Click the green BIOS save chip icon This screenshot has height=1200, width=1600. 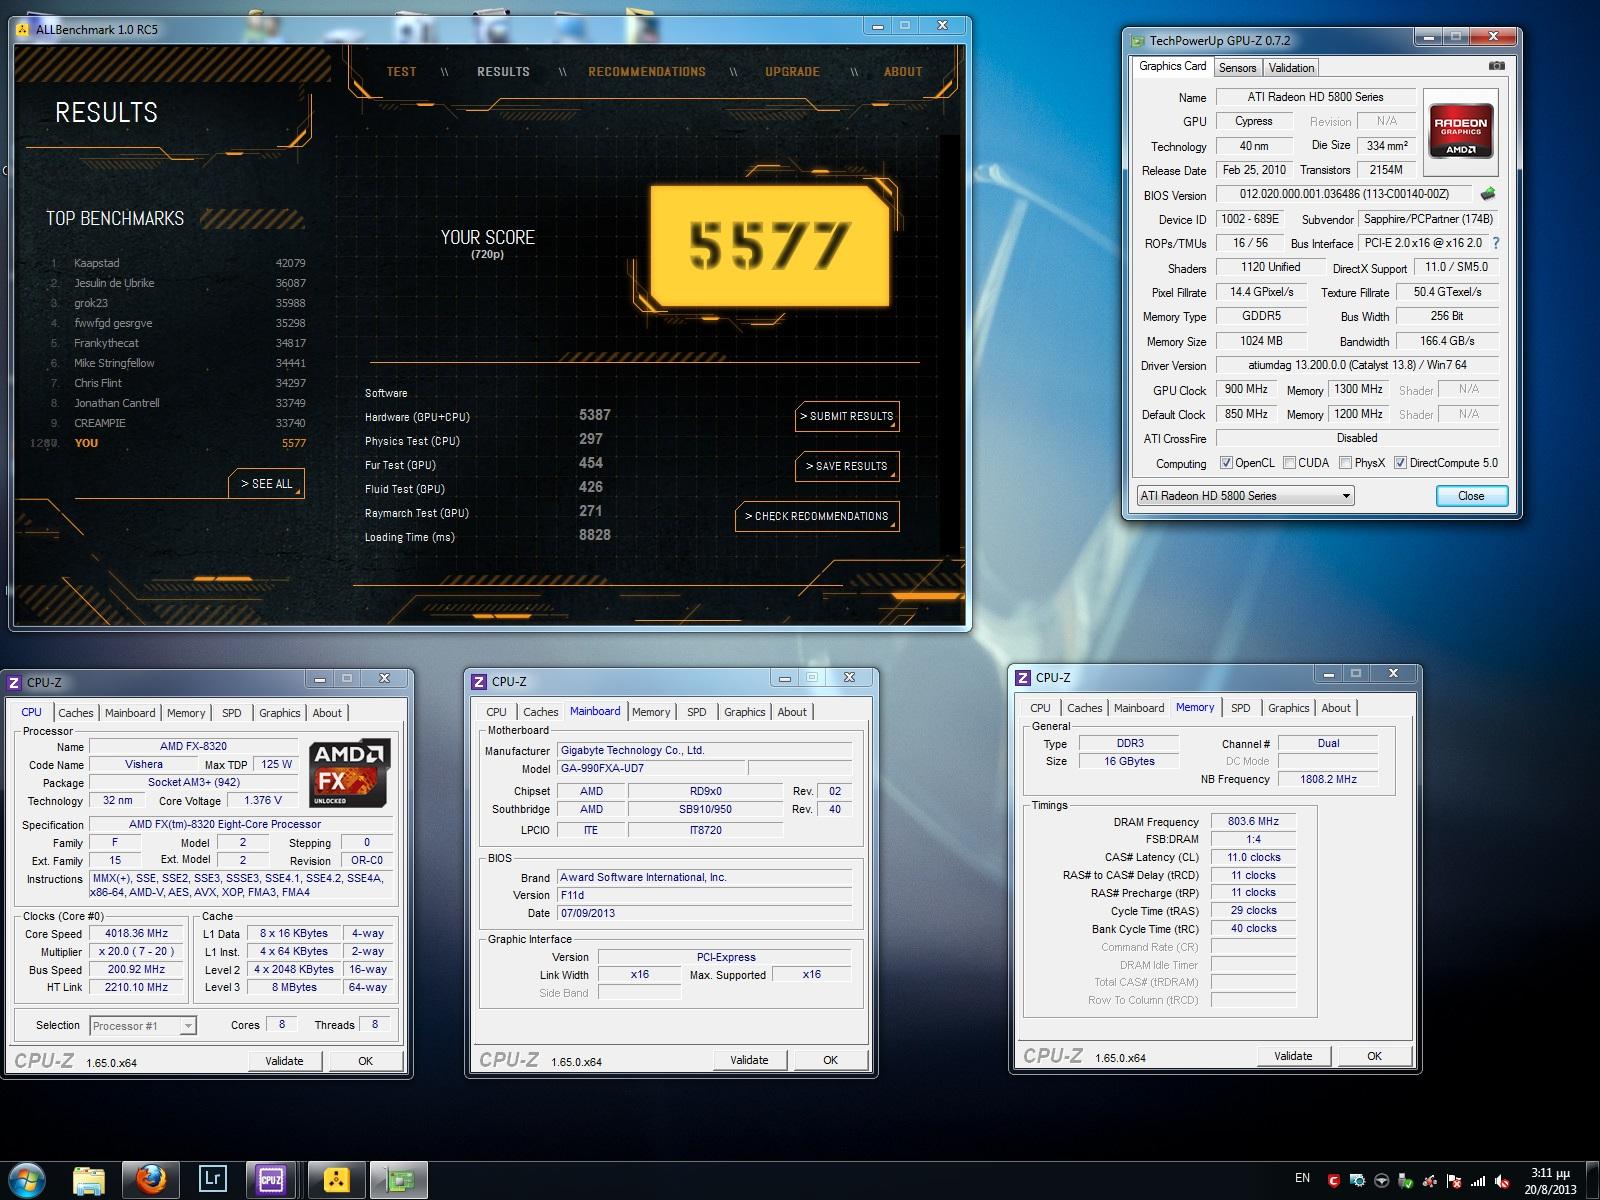tap(1488, 194)
